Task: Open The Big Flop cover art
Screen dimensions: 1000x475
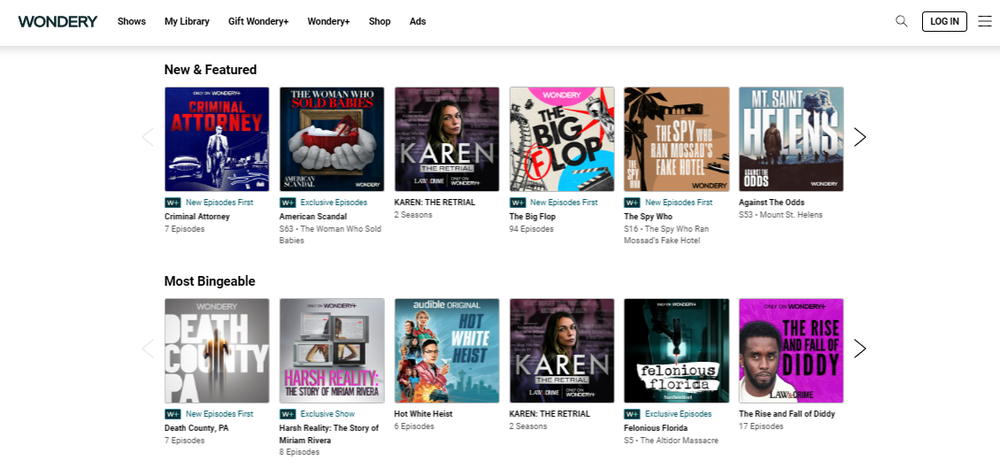Action: [562, 139]
